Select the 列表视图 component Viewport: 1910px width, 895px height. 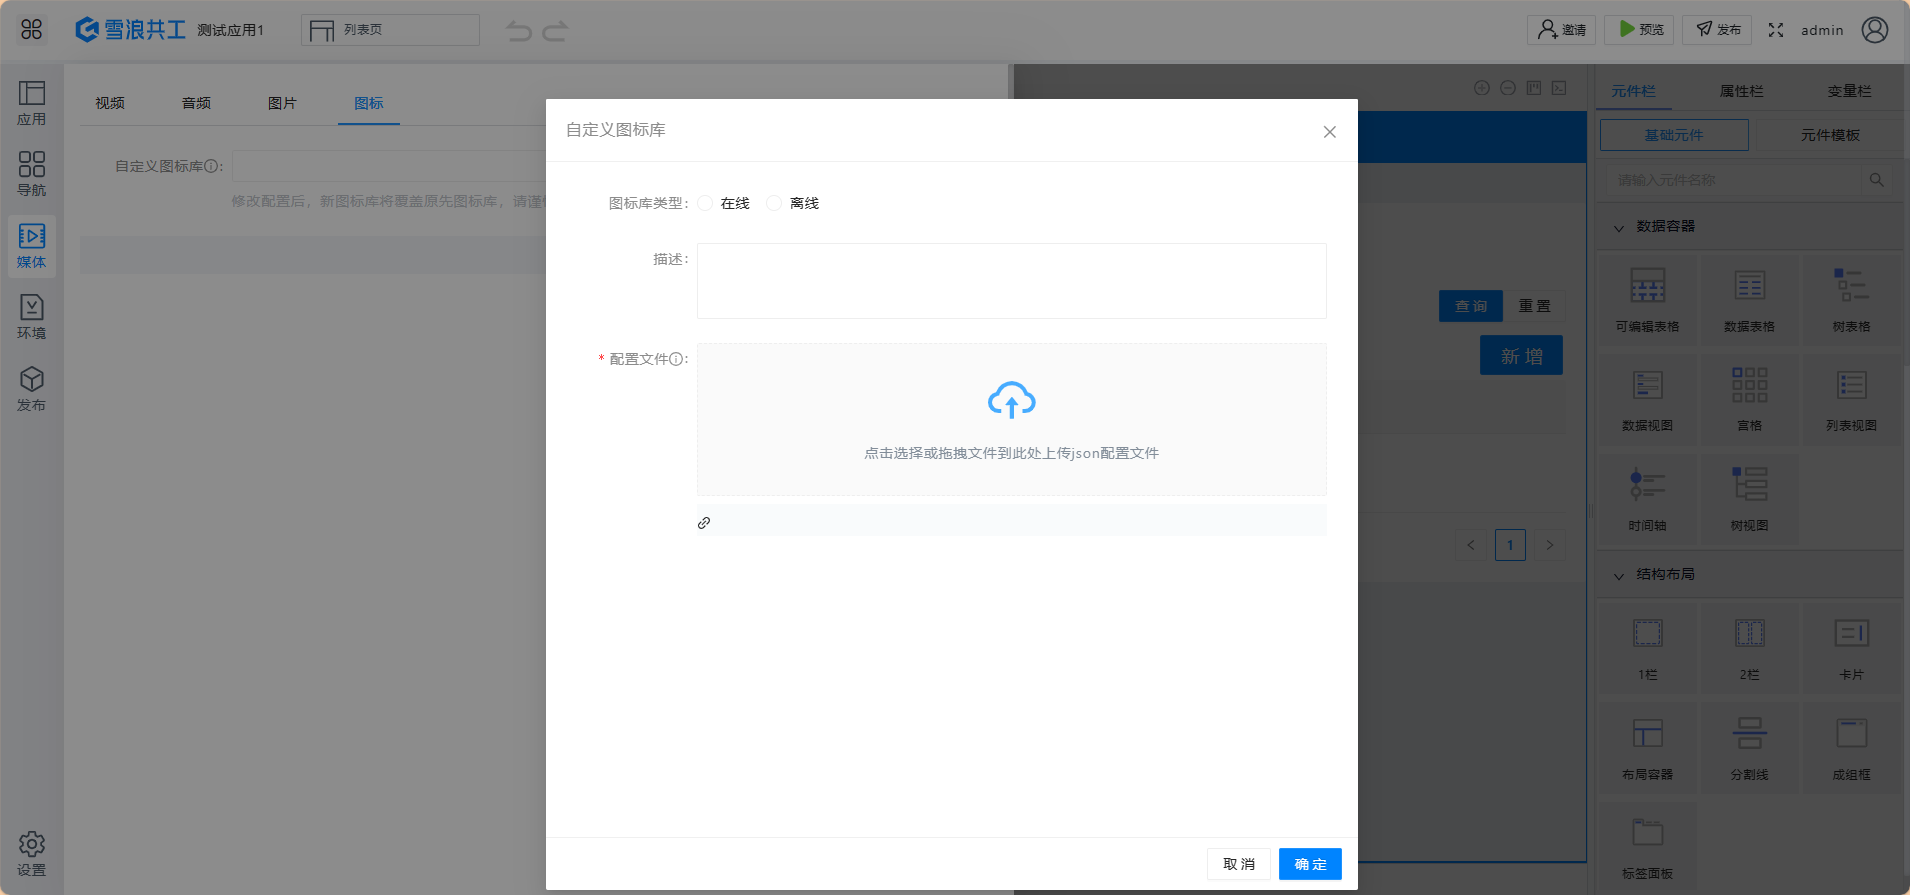[1852, 399]
